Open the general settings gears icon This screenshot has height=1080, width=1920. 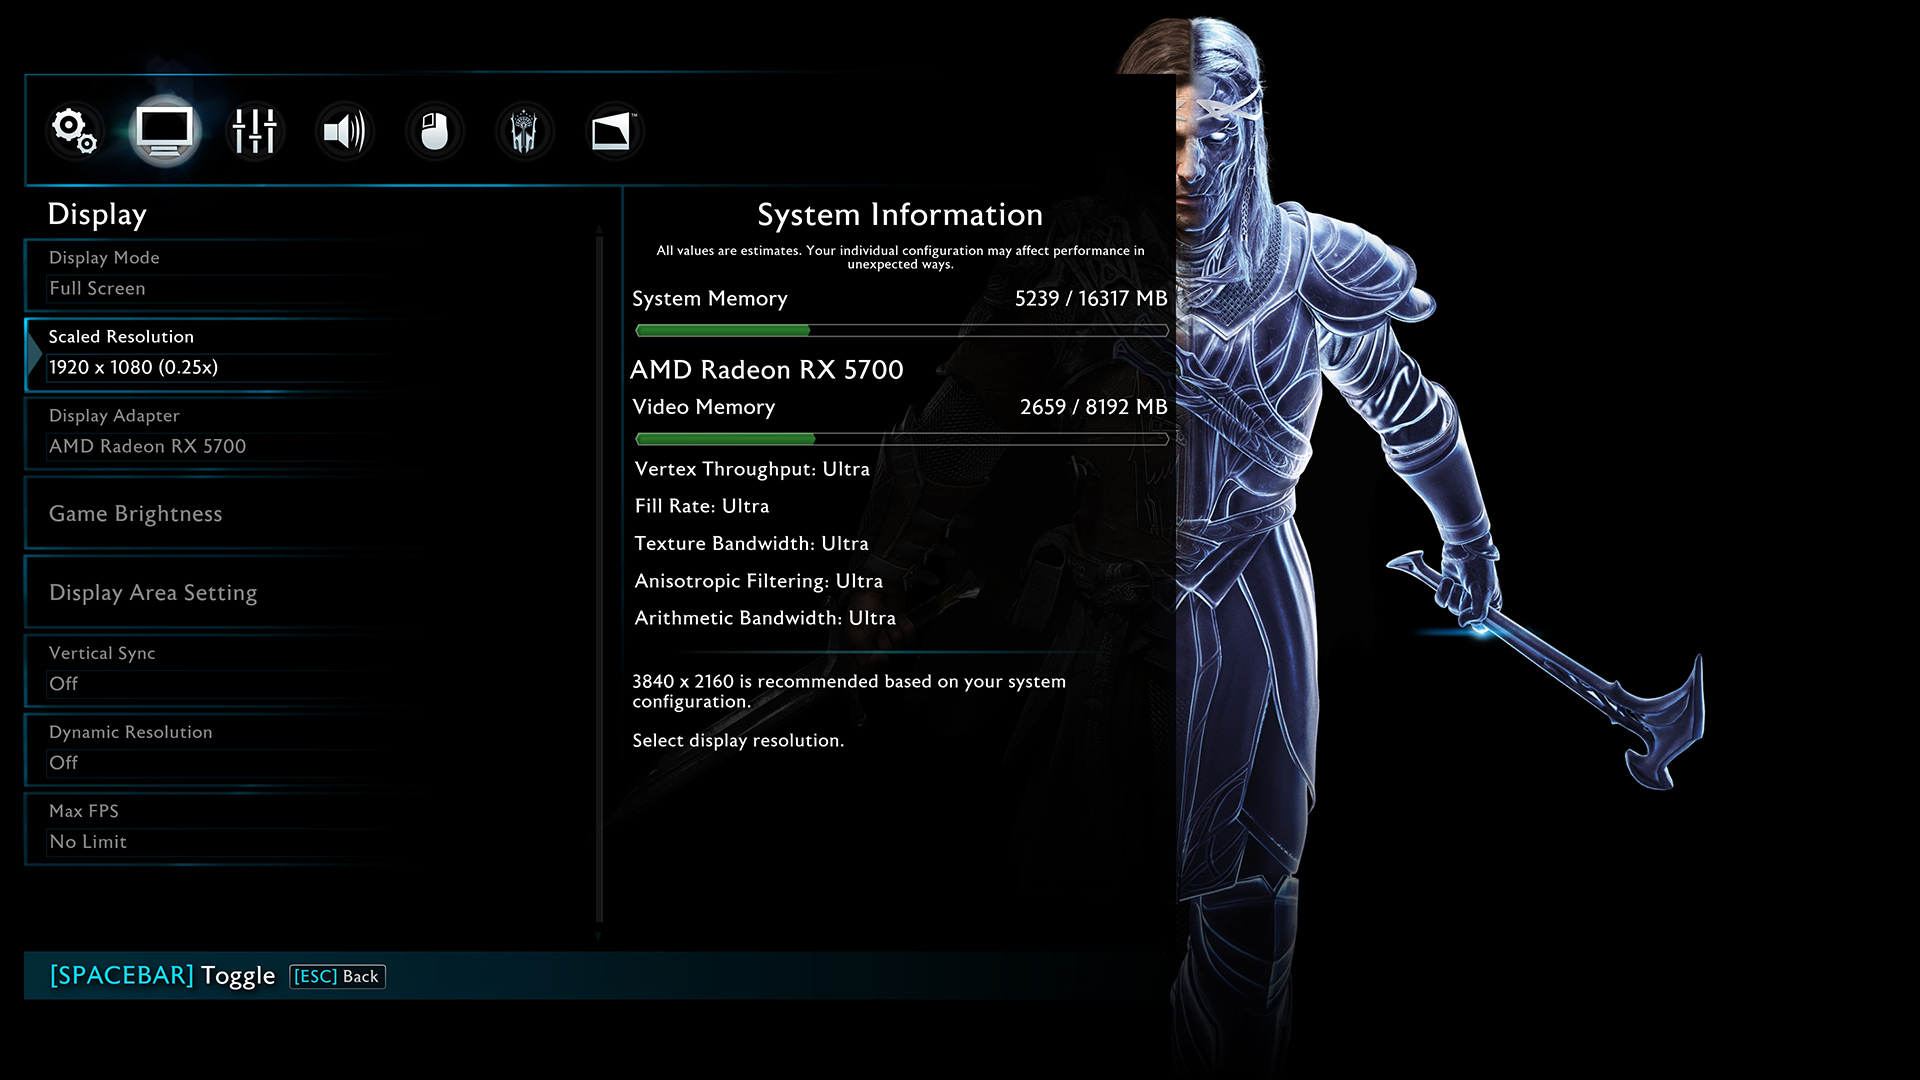point(75,131)
